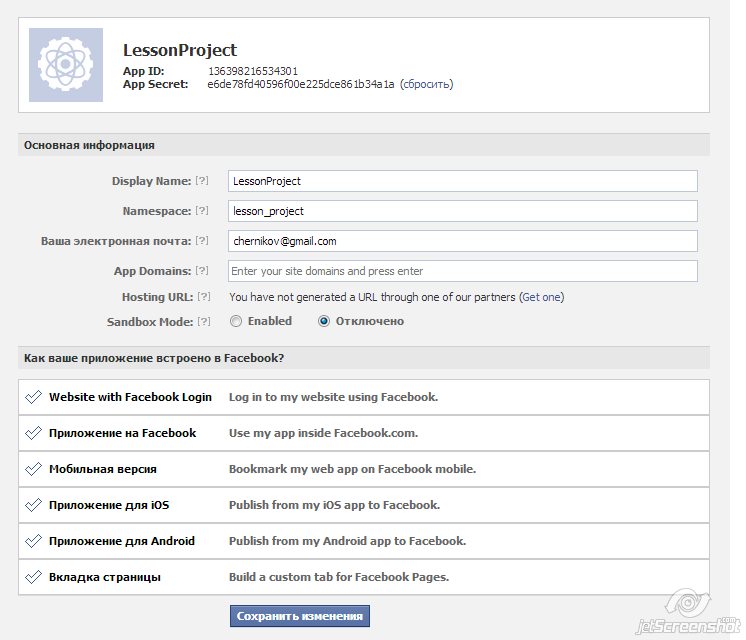
Task: Click the checkmark icon beside Приложение для Android
Action: [34, 541]
